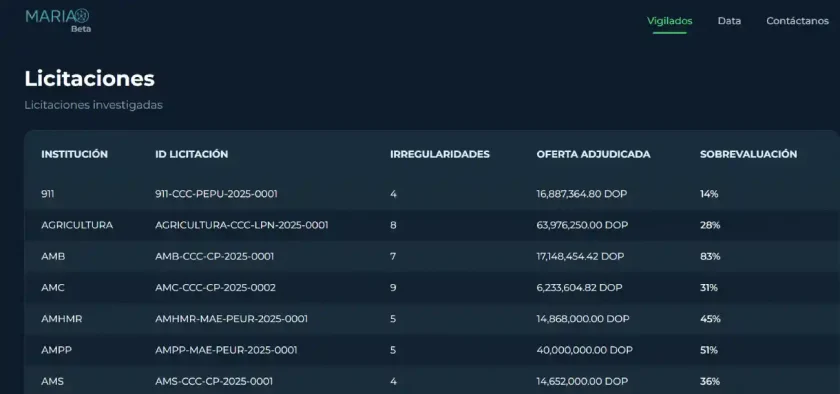Click the 6,233,604.82 DOP amount
Image resolution: width=840 pixels, height=394 pixels.
pyautogui.click(x=579, y=288)
